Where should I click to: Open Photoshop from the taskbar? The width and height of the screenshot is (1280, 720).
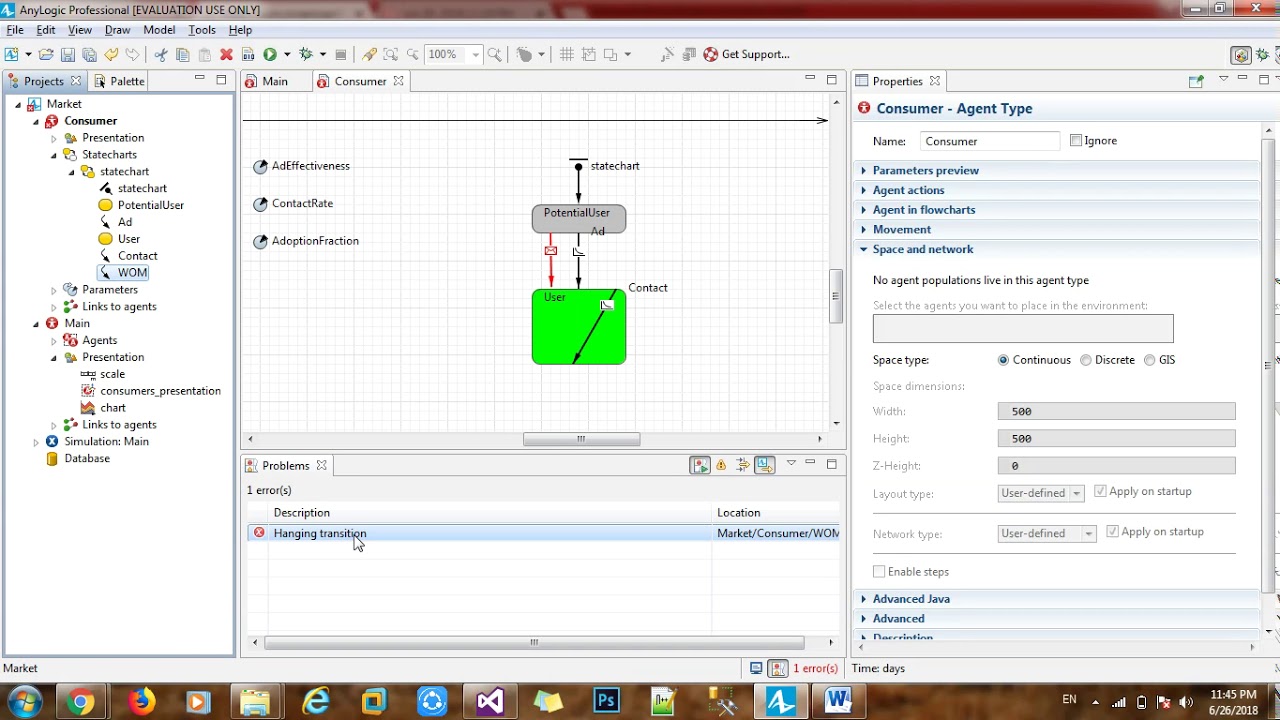pos(607,701)
